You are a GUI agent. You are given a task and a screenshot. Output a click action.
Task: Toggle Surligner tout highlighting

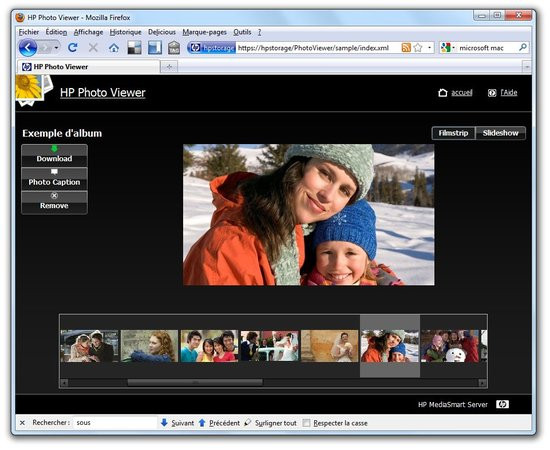pyautogui.click(x=270, y=423)
